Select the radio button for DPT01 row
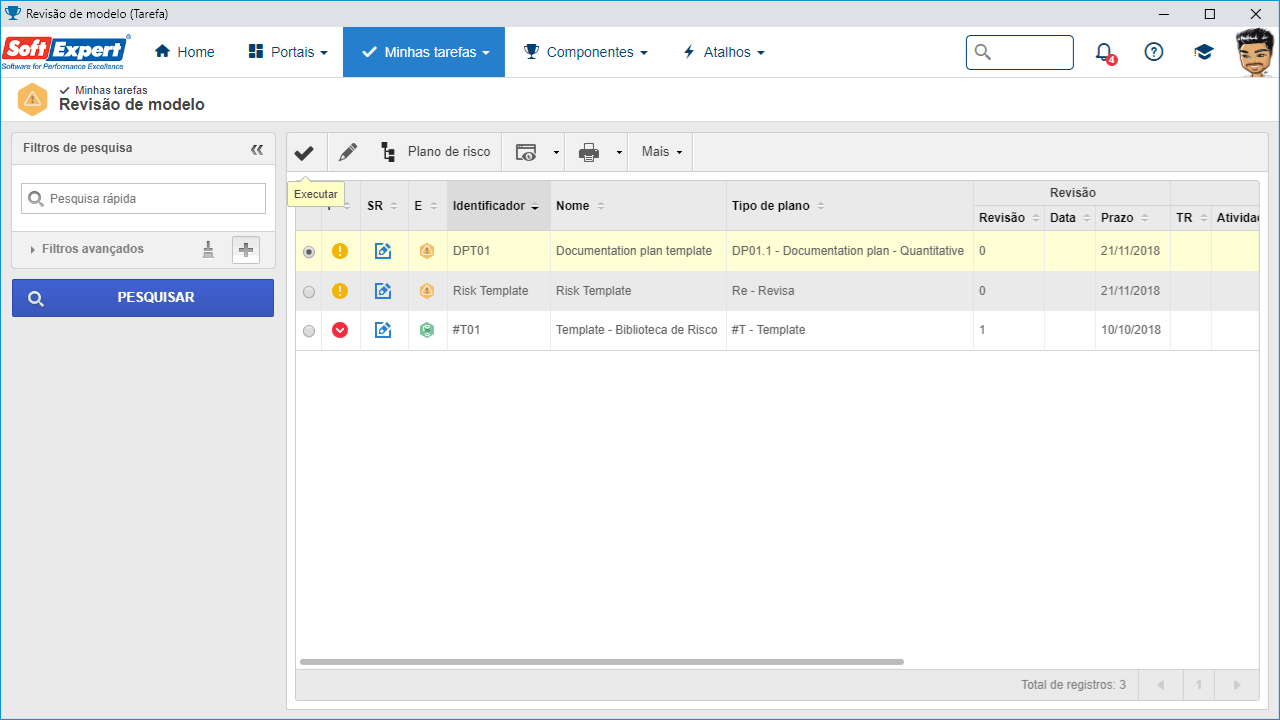The image size is (1280, 720). pyautogui.click(x=309, y=252)
